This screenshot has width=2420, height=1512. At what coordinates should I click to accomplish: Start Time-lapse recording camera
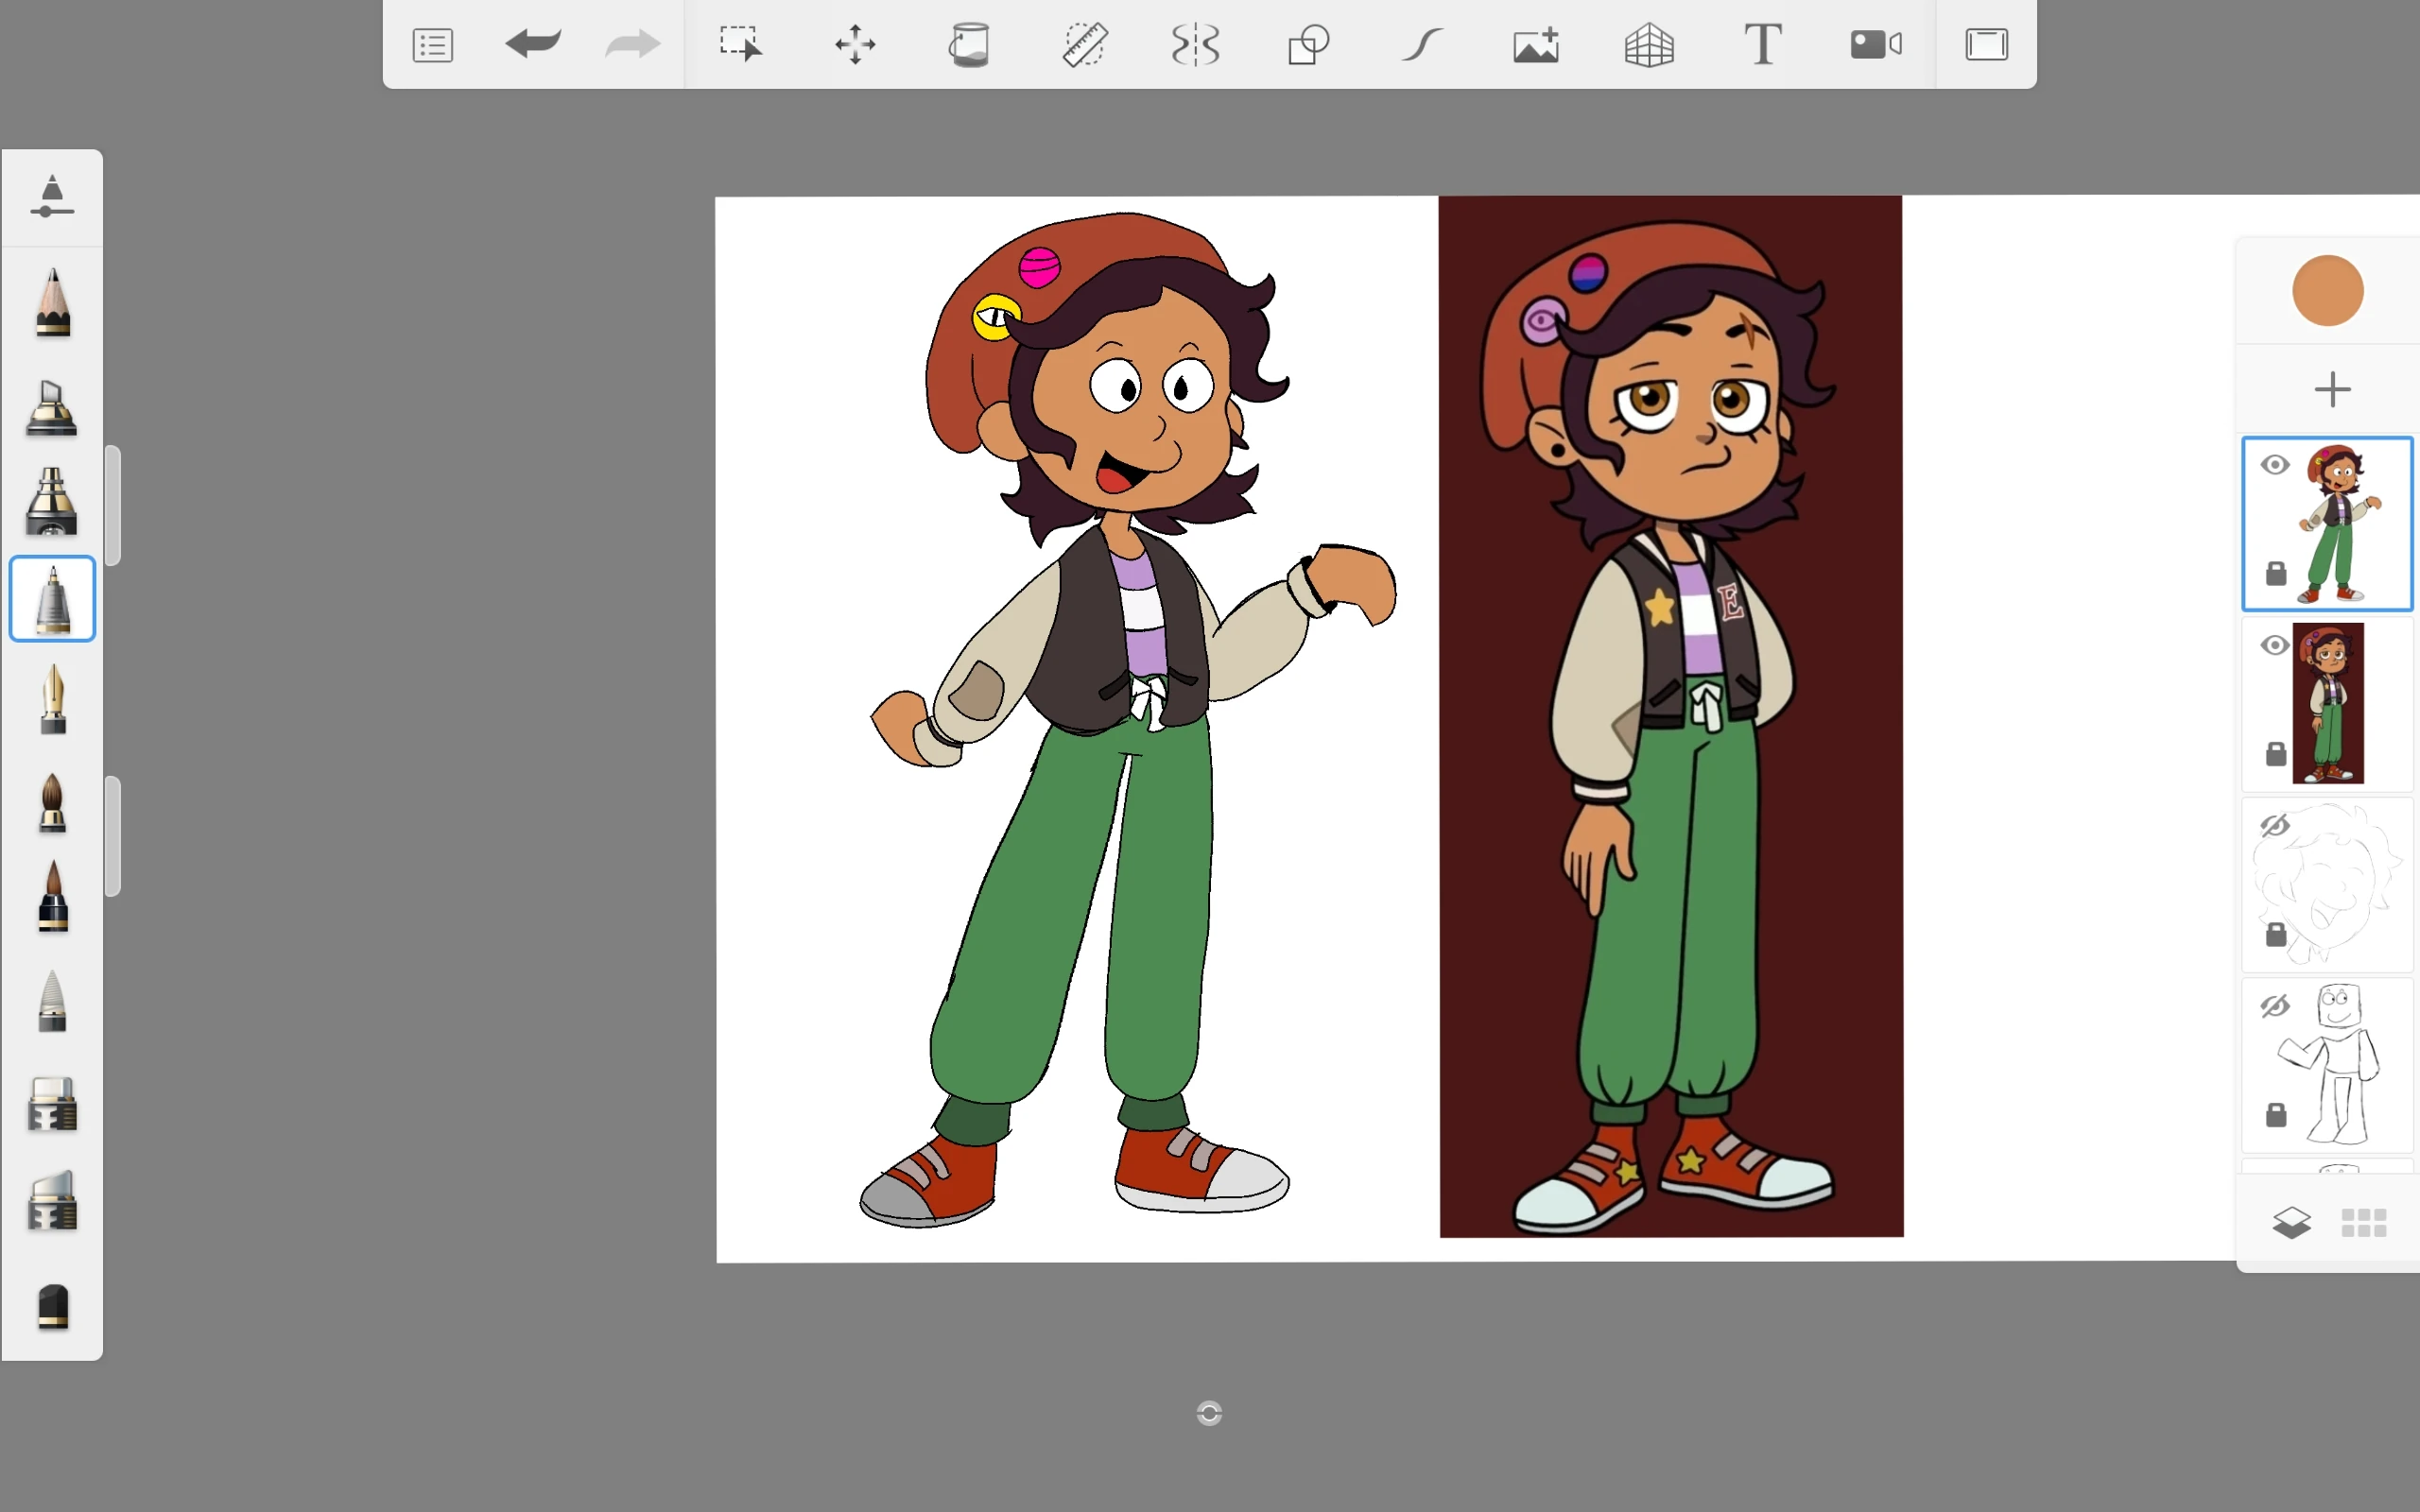[1875, 45]
